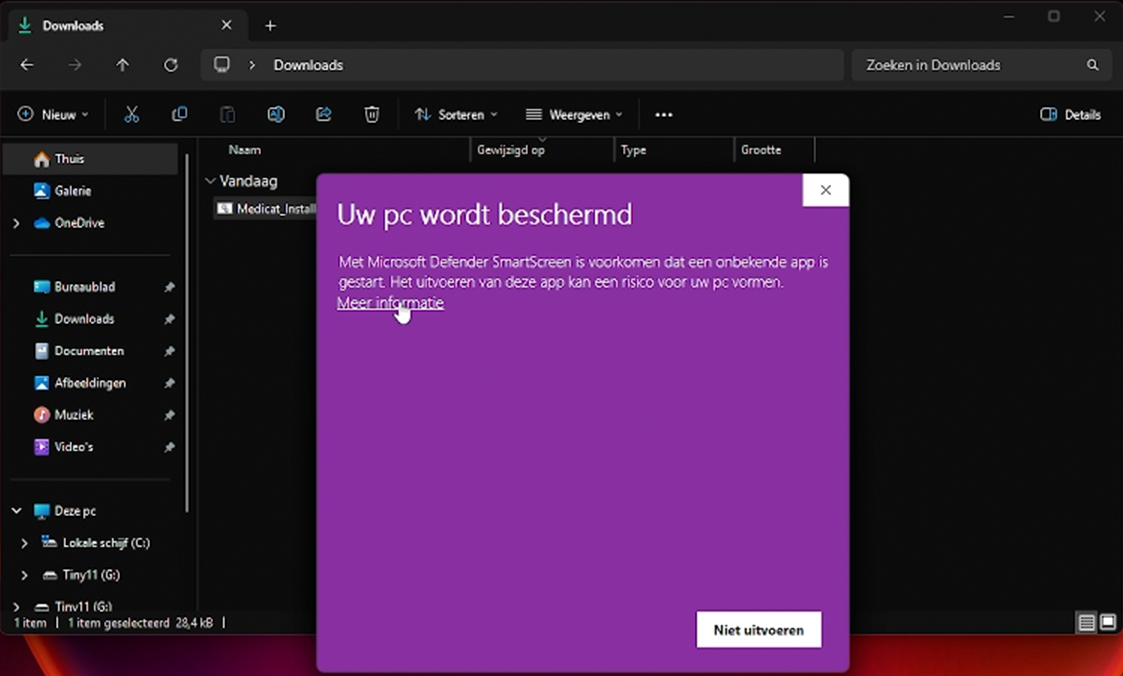Expand the Tiny11 (G:) node under Lokale schijf
The height and width of the screenshot is (676, 1123).
point(24,575)
